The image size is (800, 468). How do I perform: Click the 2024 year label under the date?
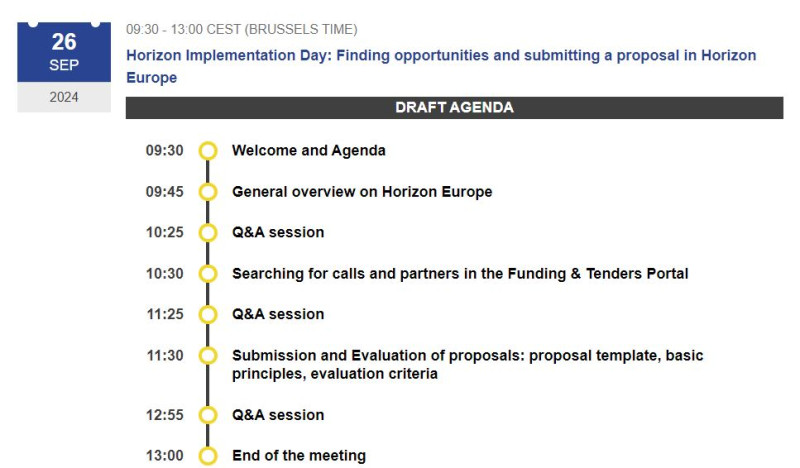click(x=64, y=97)
